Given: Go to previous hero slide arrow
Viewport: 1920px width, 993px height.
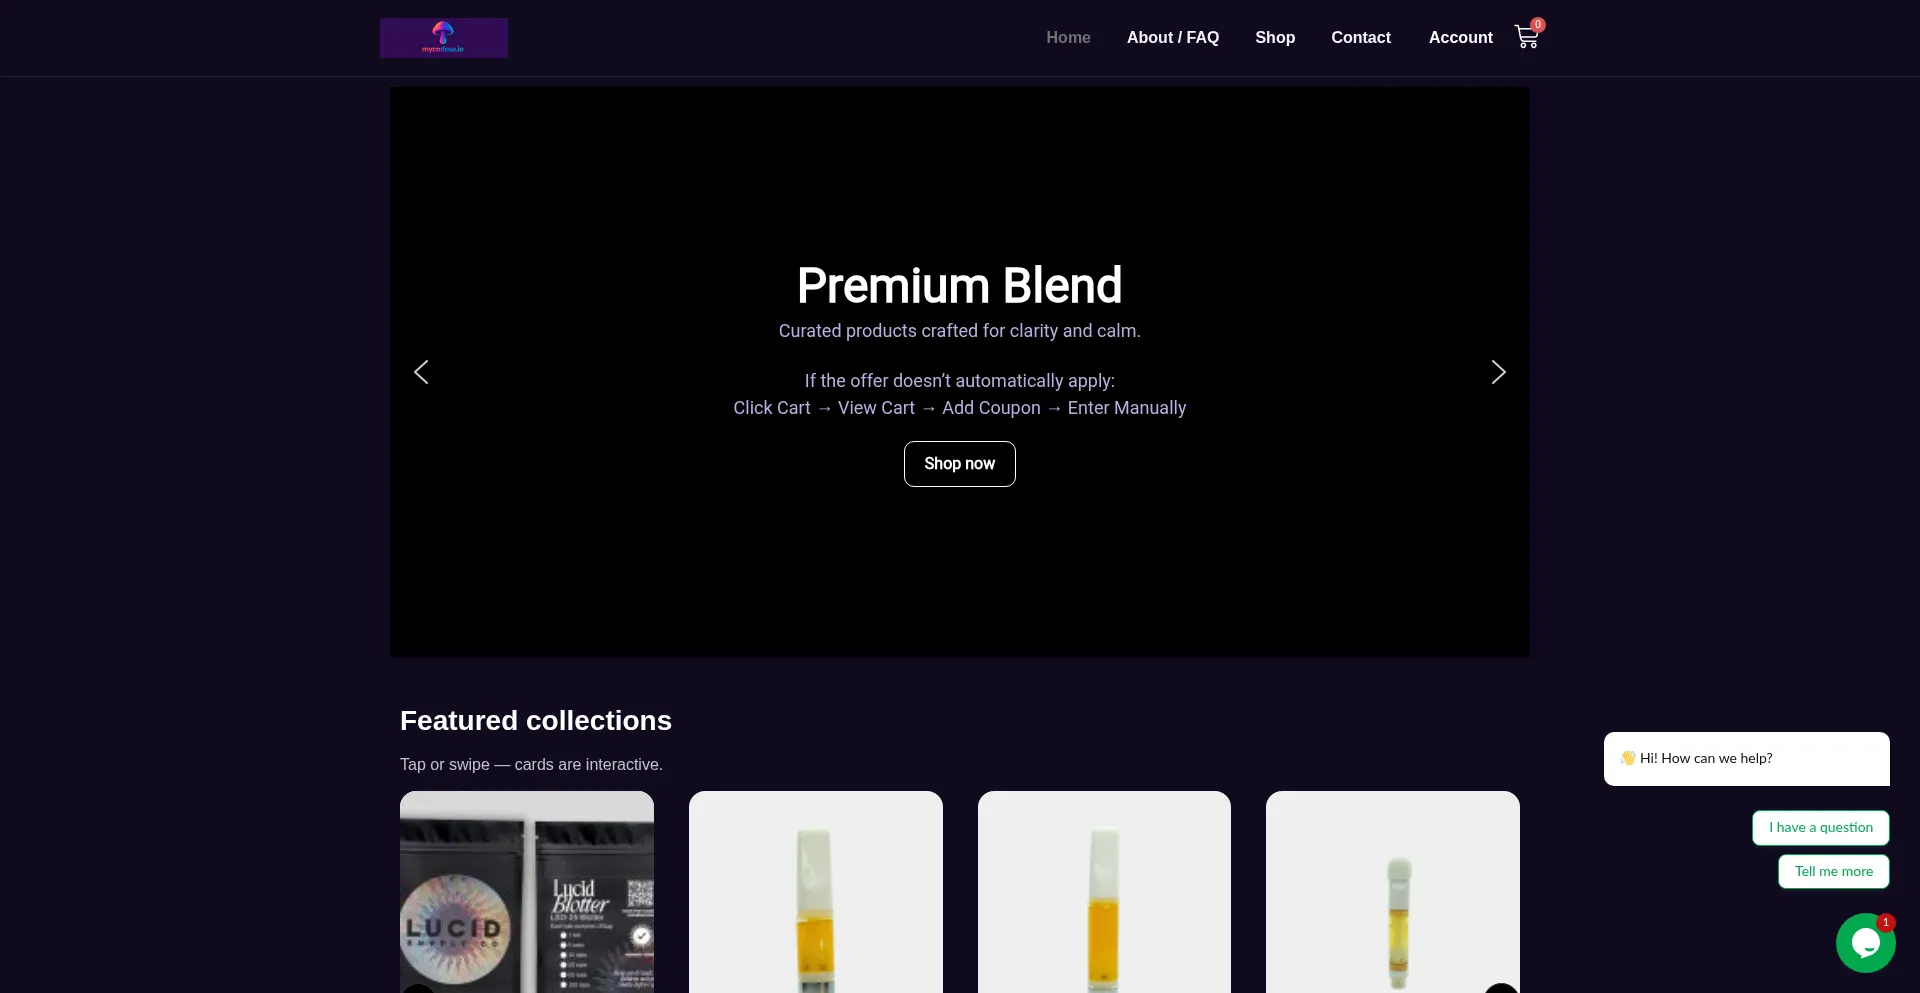Looking at the screenshot, I should [421, 372].
